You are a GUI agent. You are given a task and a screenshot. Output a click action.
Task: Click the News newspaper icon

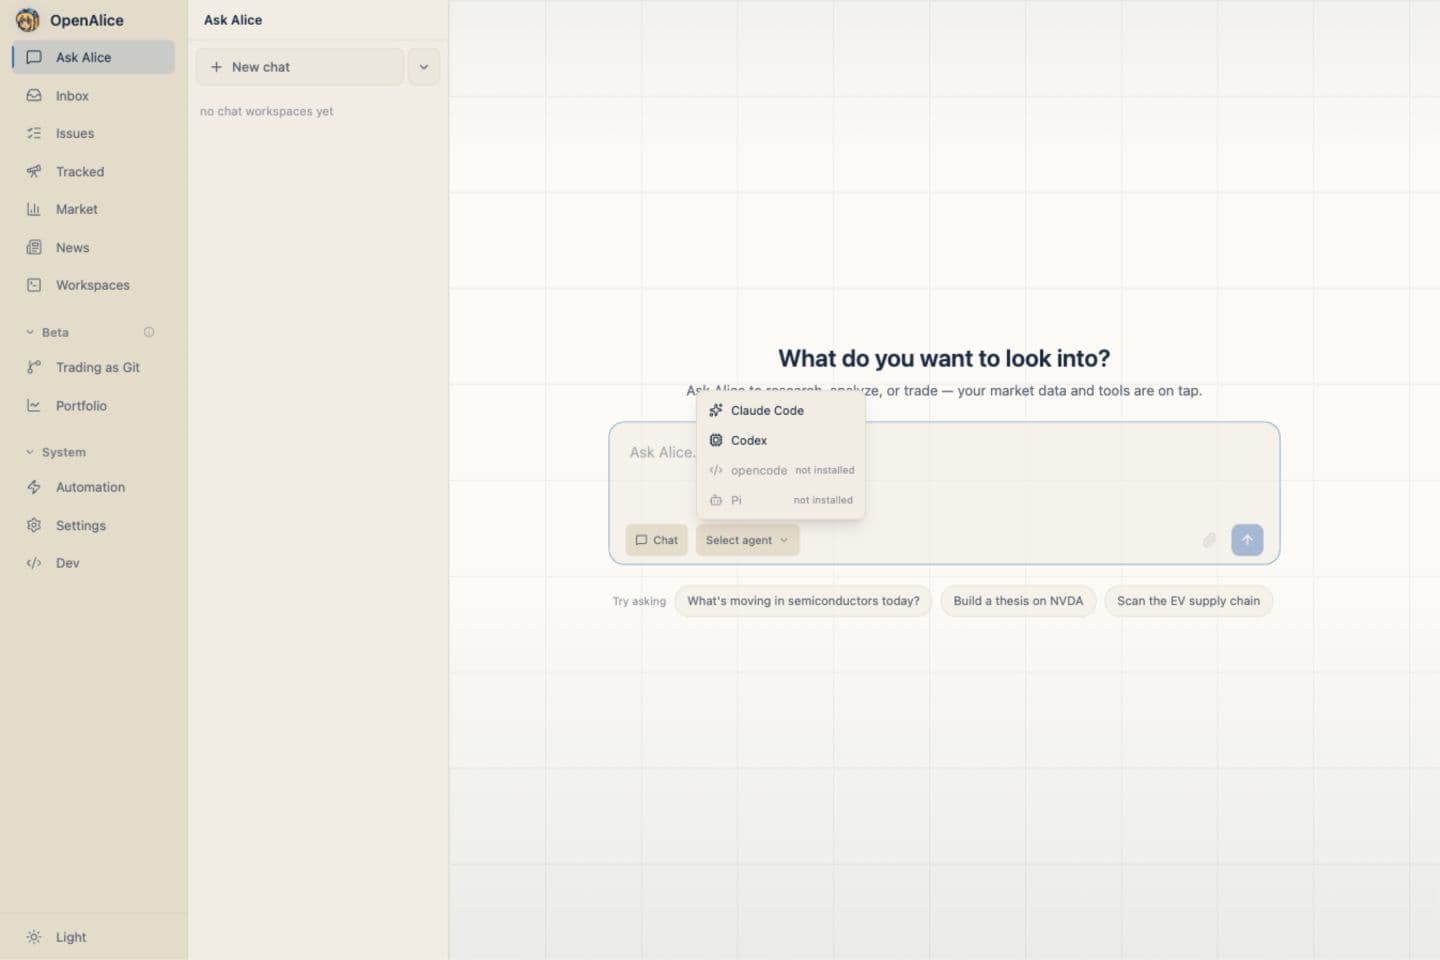point(34,247)
